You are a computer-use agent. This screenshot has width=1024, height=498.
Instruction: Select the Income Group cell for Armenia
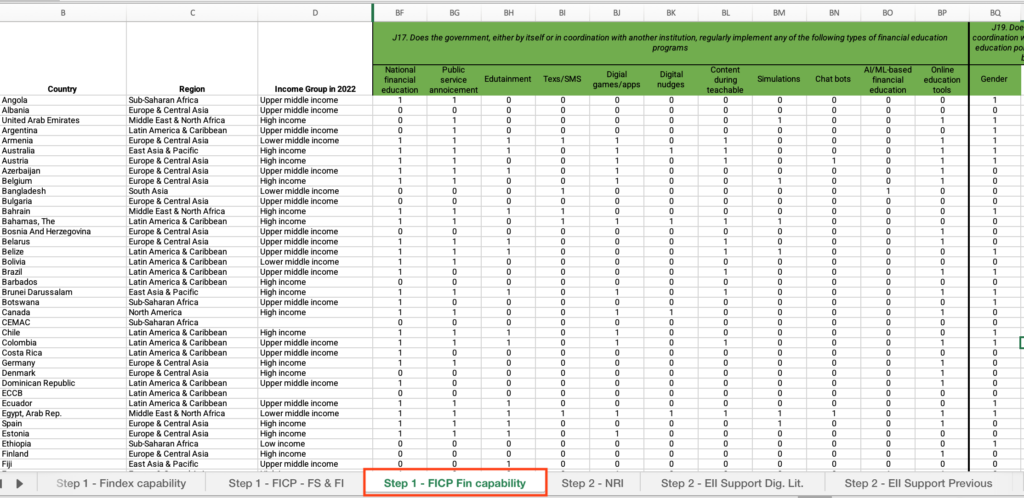point(315,140)
